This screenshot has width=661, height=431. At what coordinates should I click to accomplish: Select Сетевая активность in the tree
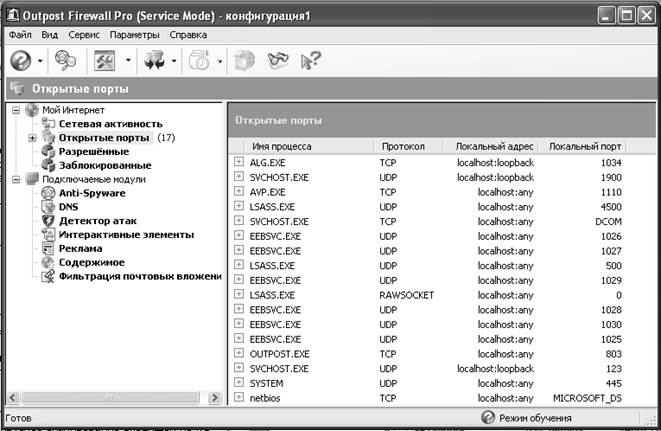(110, 123)
